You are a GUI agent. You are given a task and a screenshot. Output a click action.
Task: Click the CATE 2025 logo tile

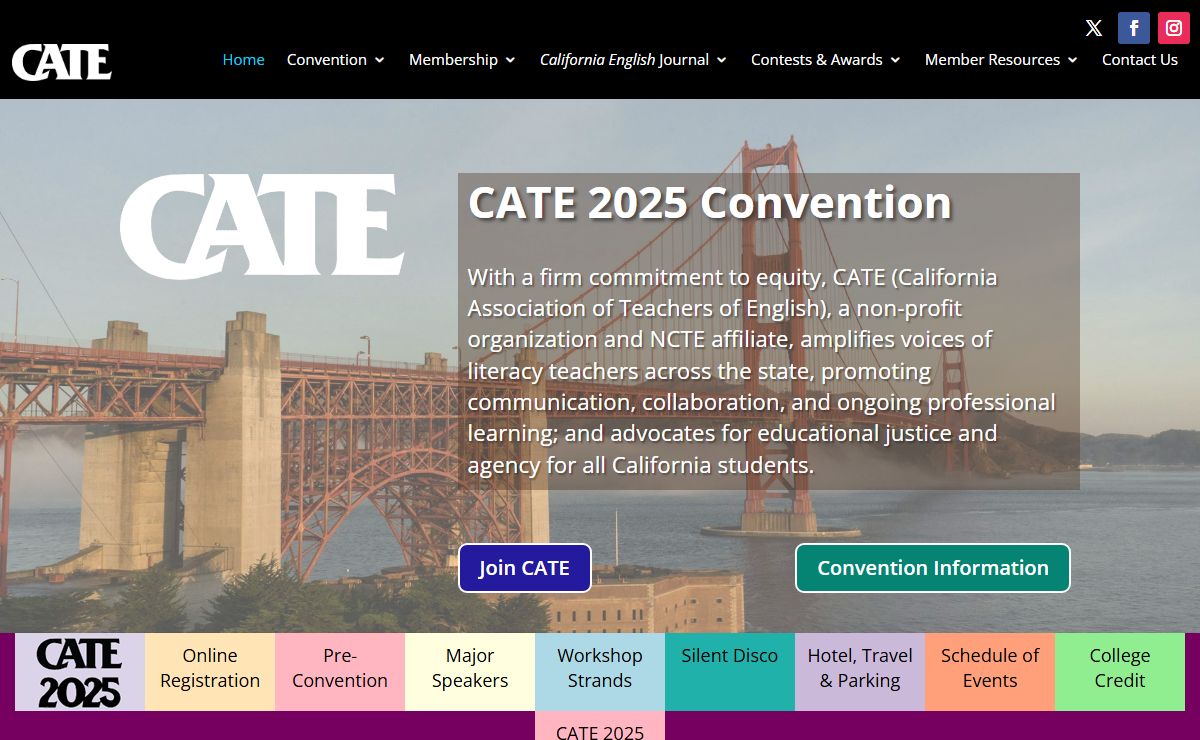tap(80, 672)
